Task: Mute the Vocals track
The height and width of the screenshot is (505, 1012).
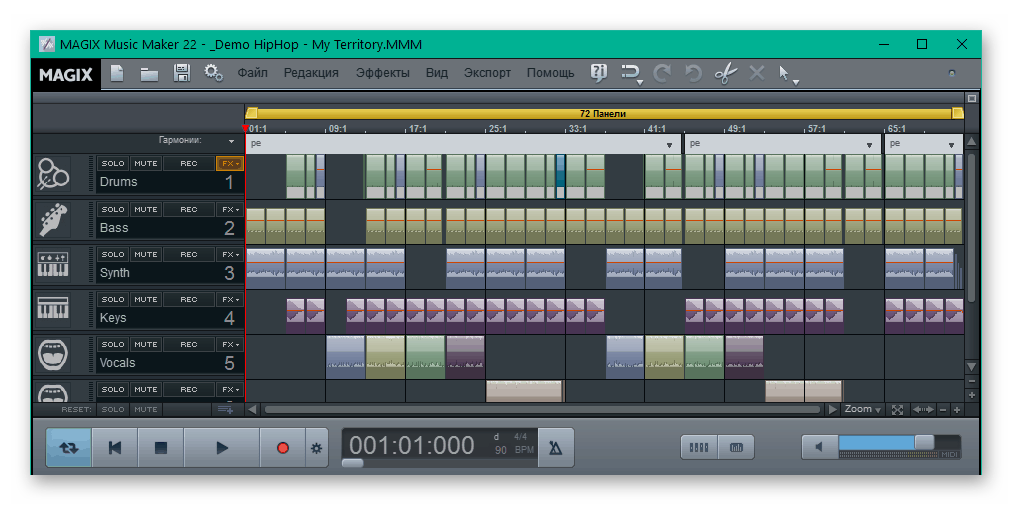Action: tap(145, 344)
